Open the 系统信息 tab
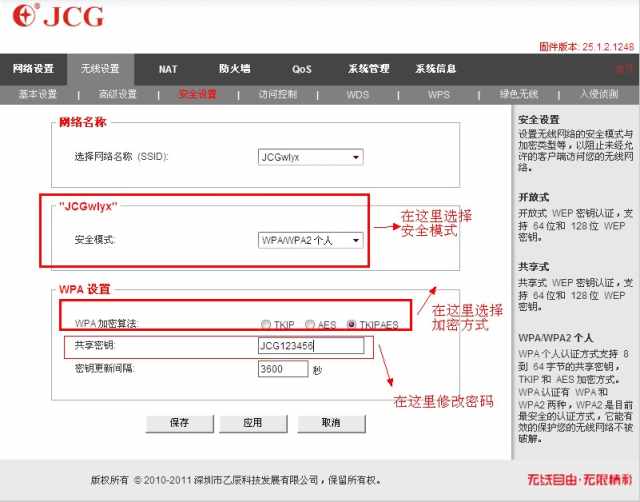The height and width of the screenshot is (502, 640). pos(436,69)
